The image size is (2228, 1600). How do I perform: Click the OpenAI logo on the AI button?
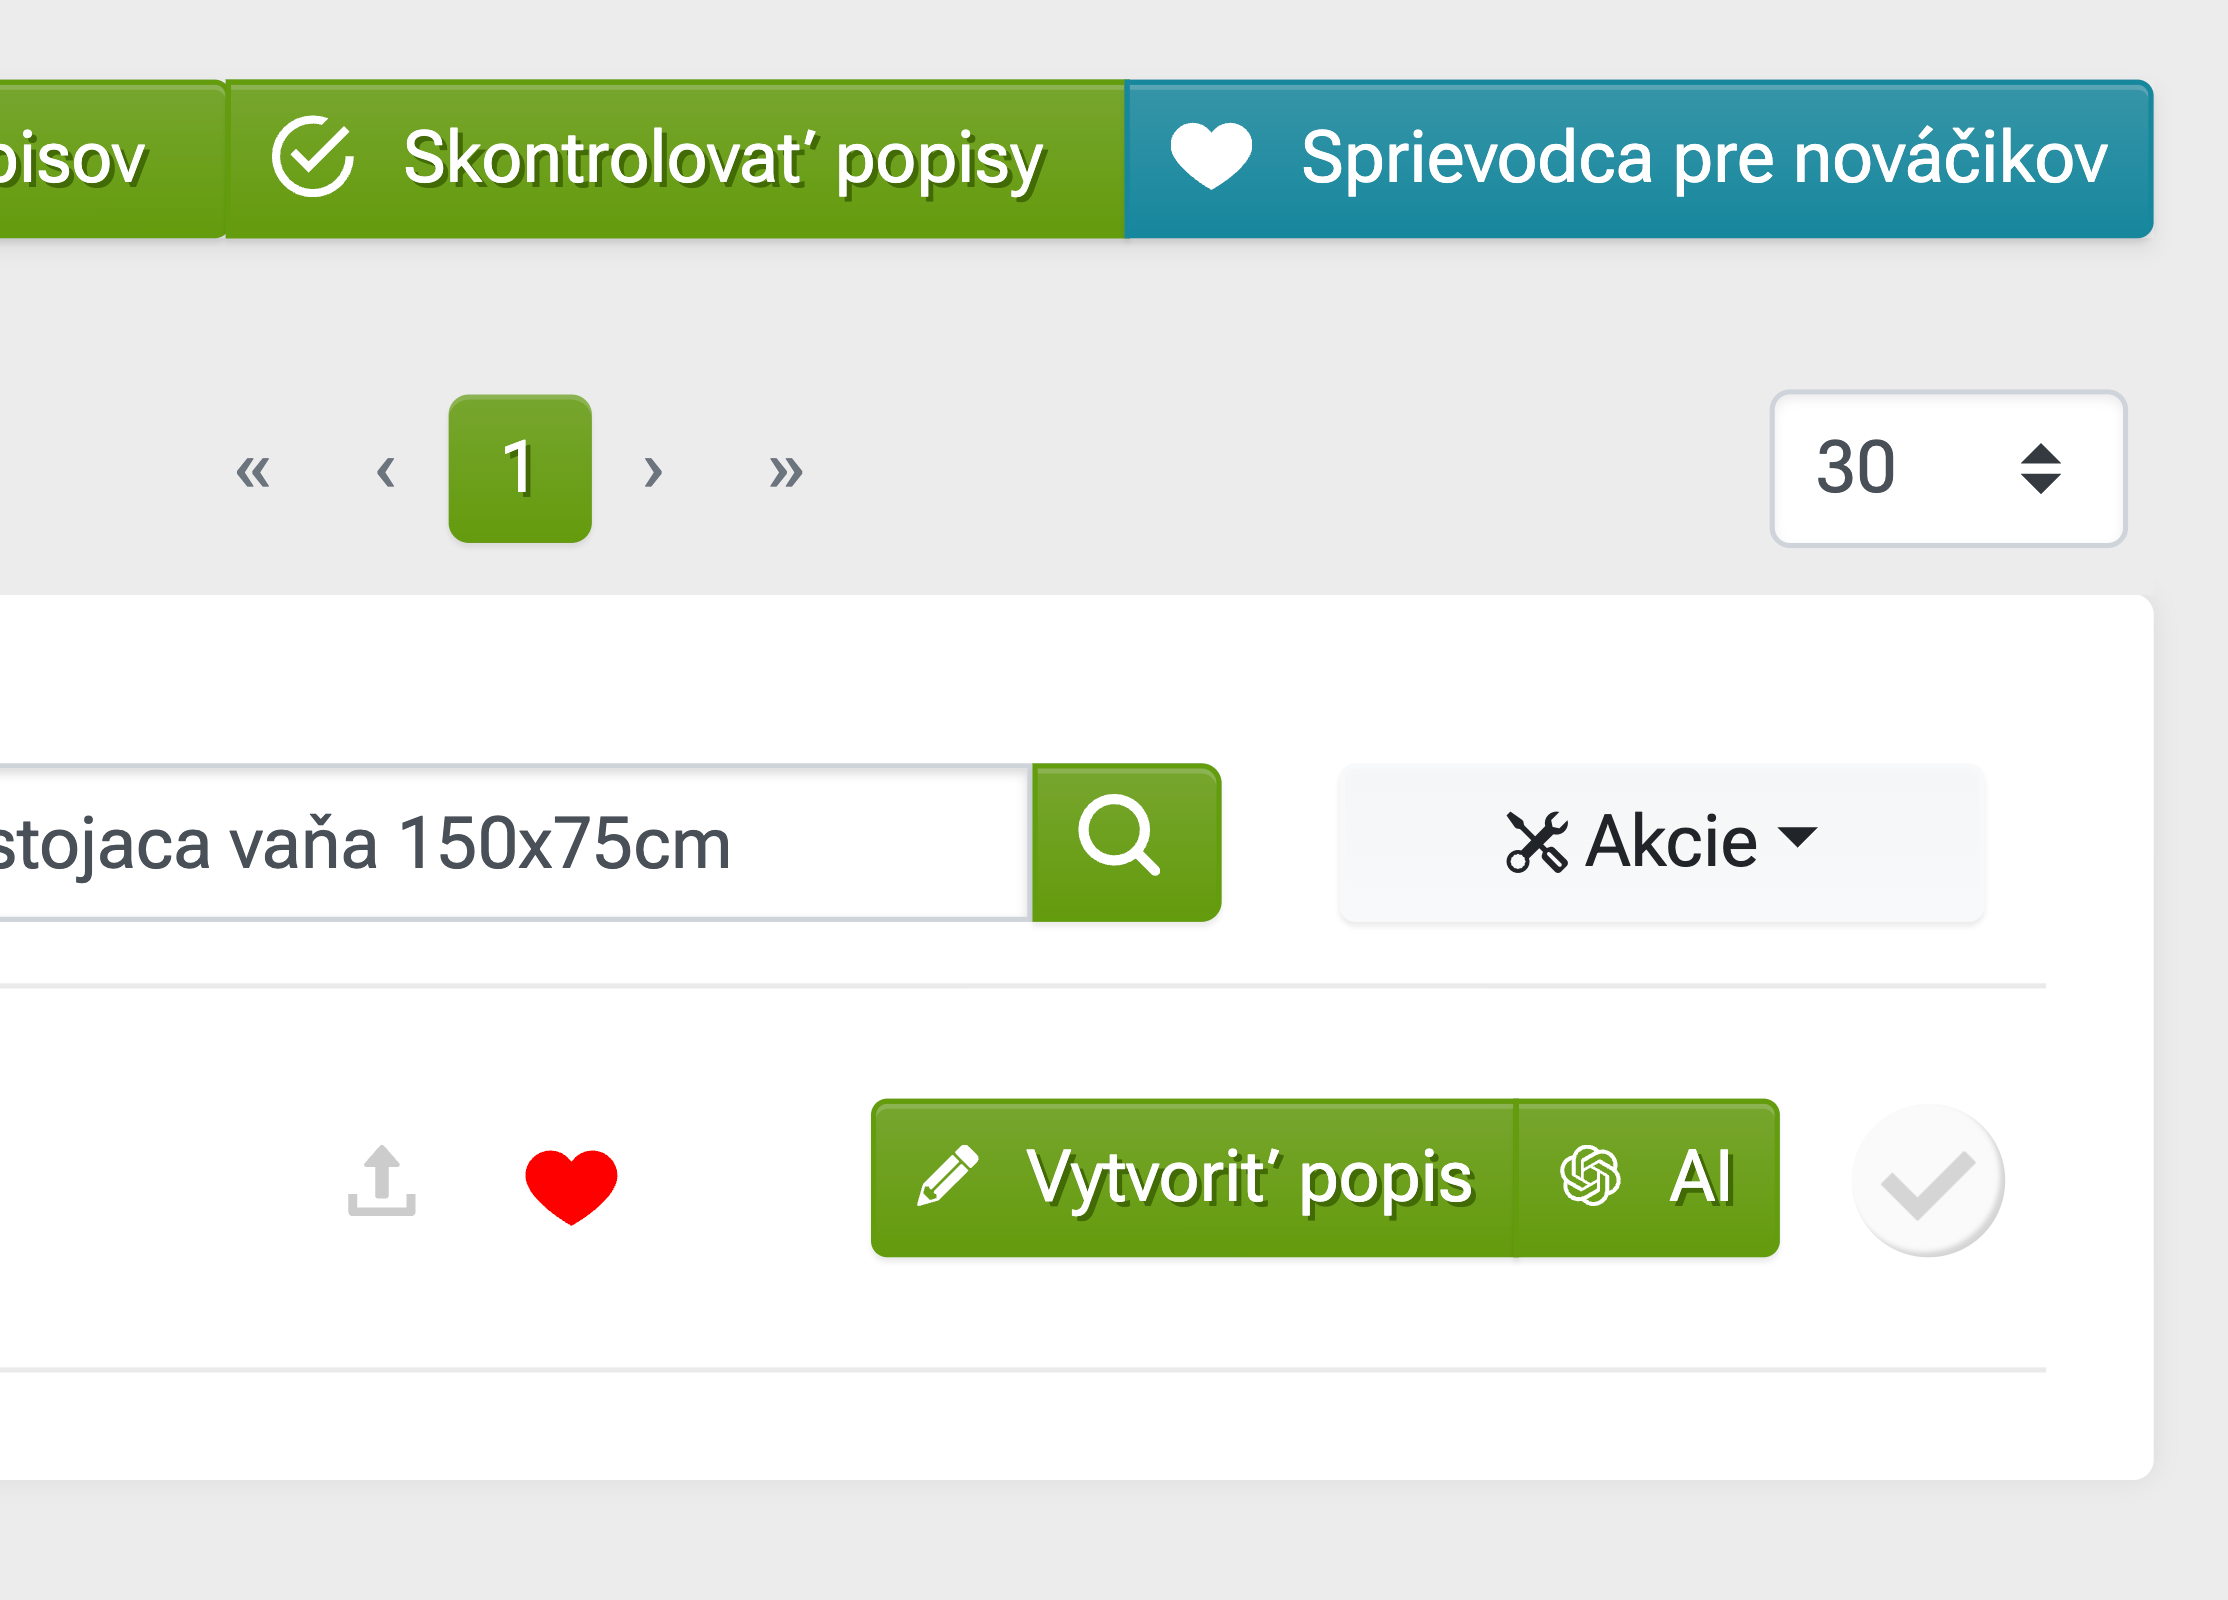click(1590, 1177)
